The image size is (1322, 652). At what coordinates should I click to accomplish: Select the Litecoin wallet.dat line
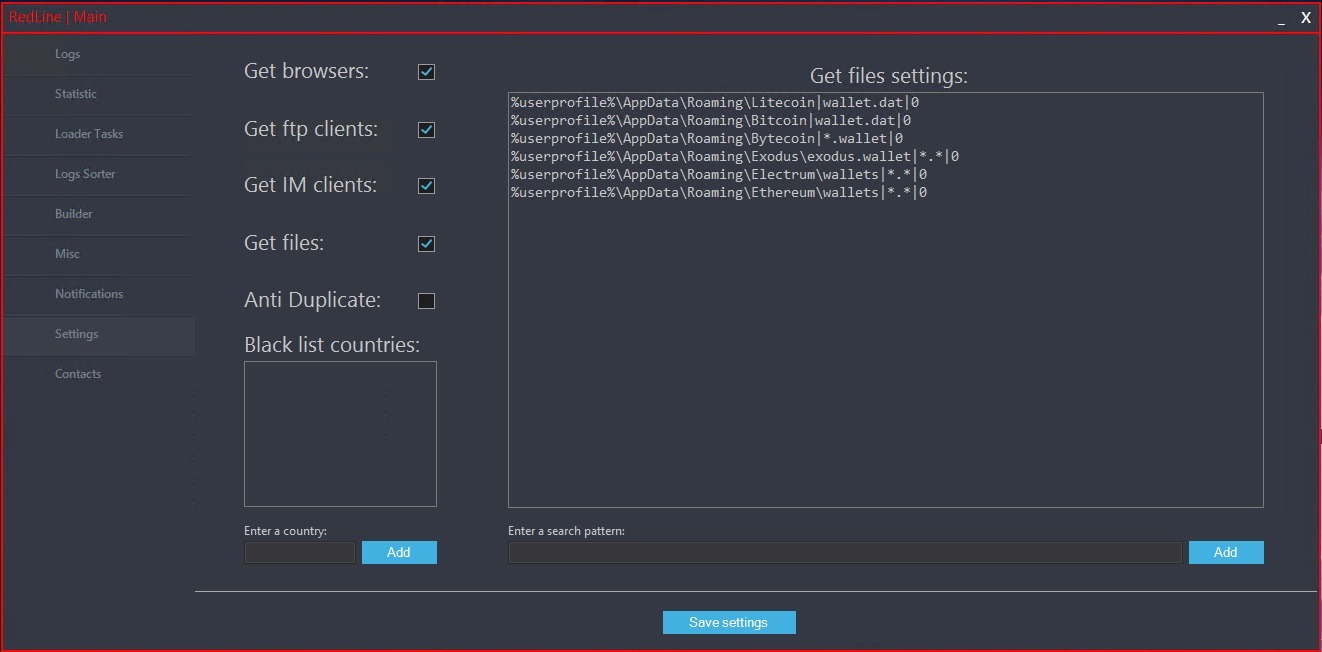[x=715, y=102]
